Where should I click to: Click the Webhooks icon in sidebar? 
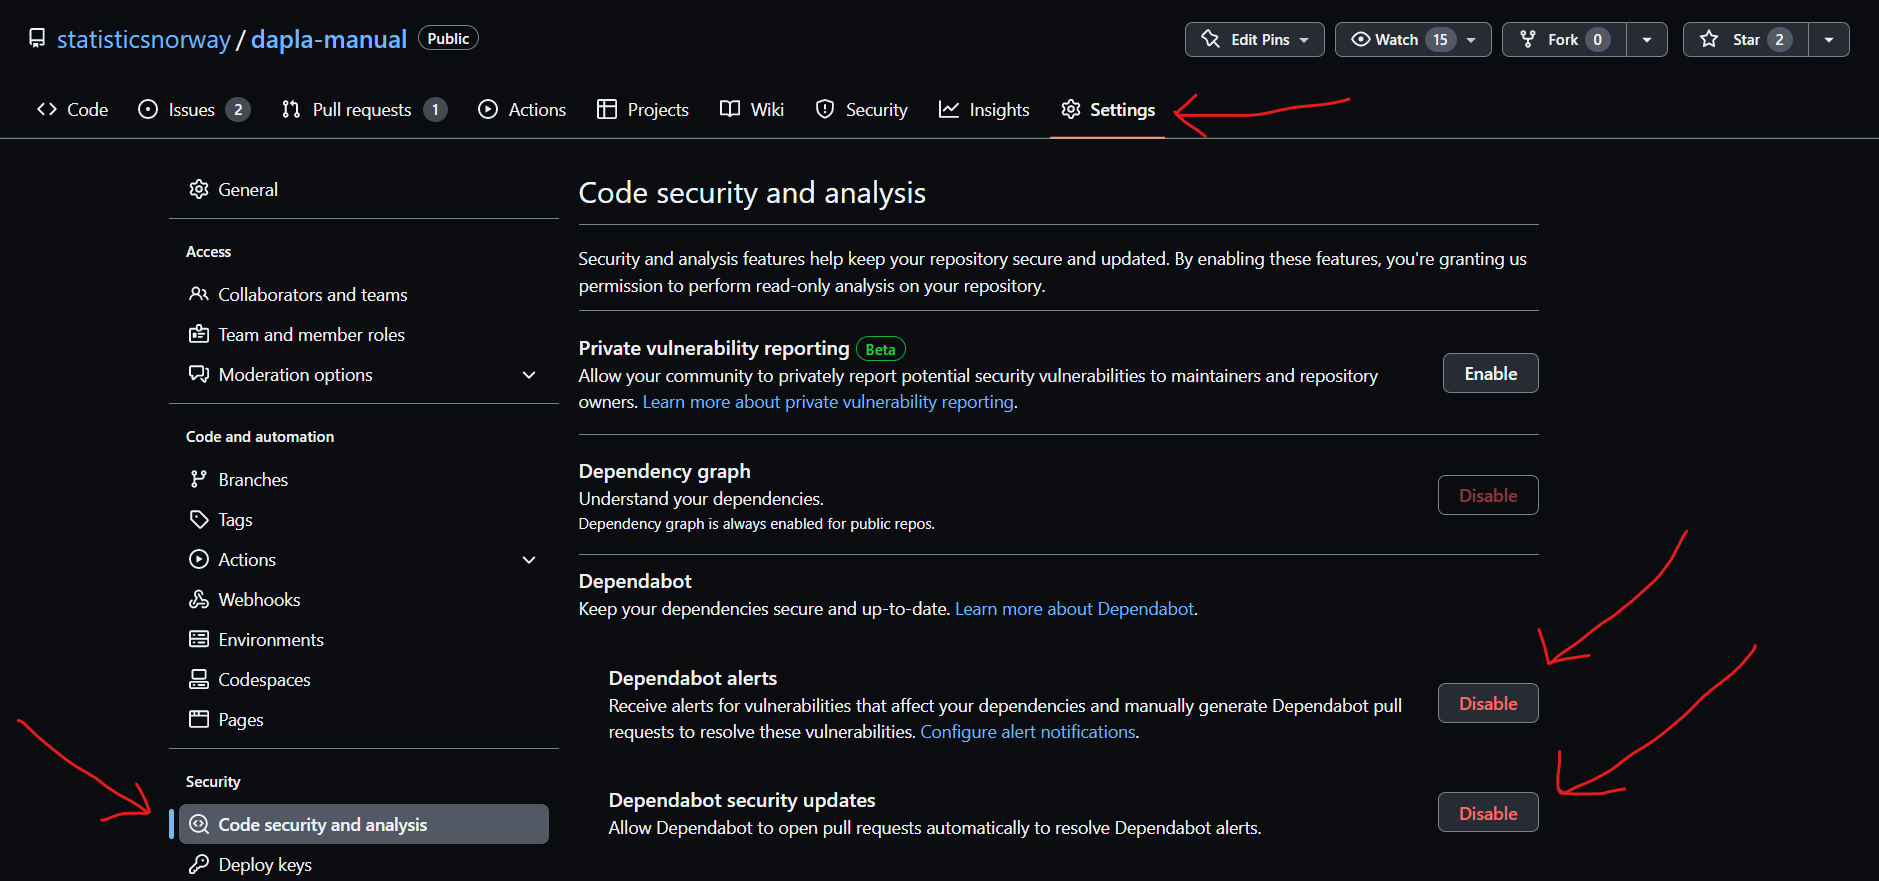click(199, 599)
